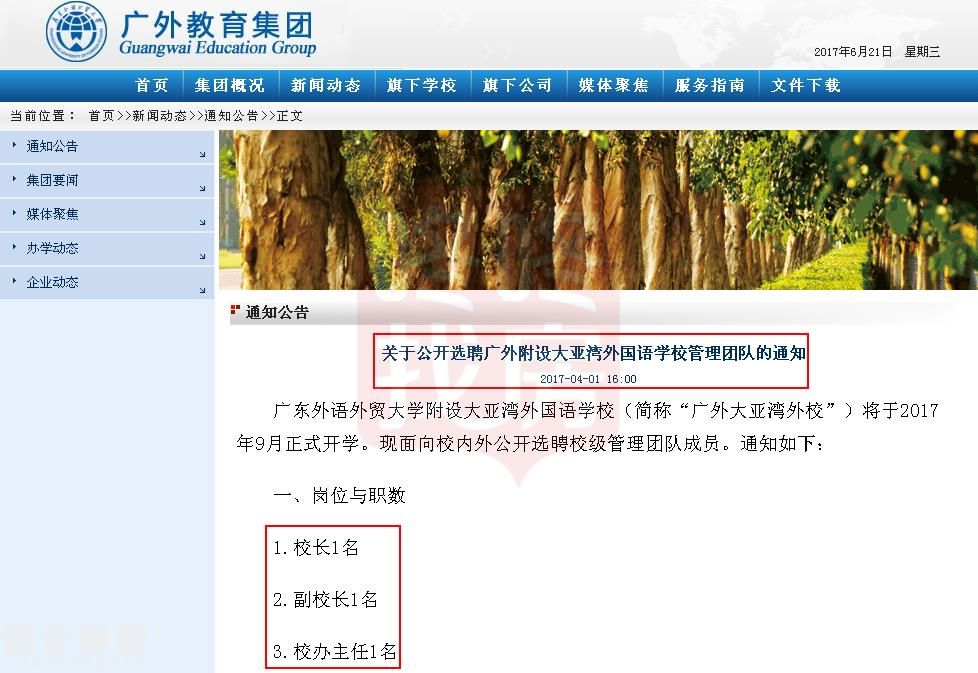
Task: Open the 首页 navigation menu item
Action: pyautogui.click(x=152, y=85)
